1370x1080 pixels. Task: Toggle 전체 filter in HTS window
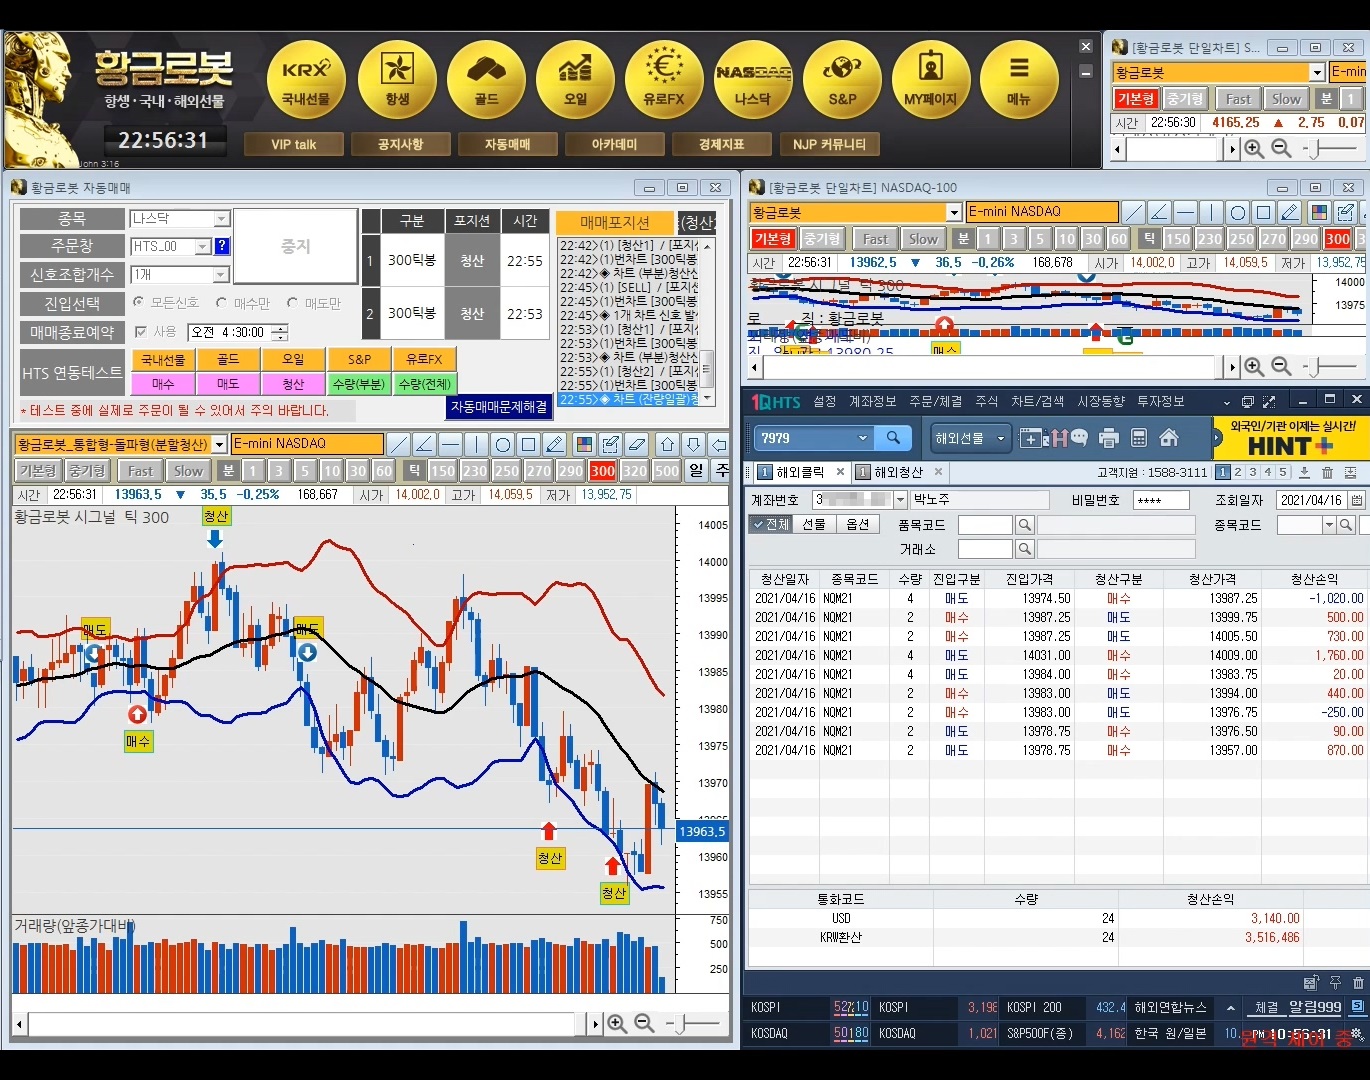pos(770,524)
